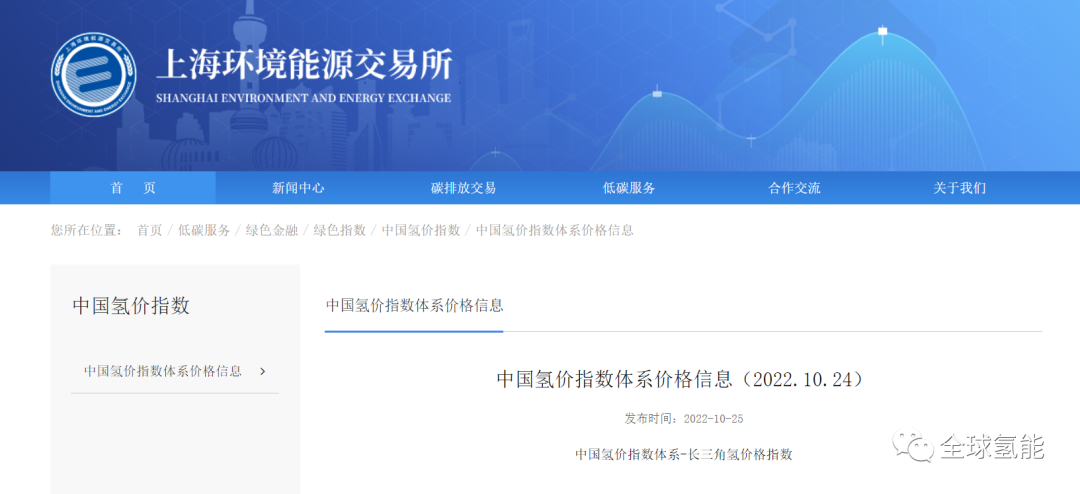Navigate to 低碳服务 breadcrumb link
1080x494 pixels.
tap(204, 230)
